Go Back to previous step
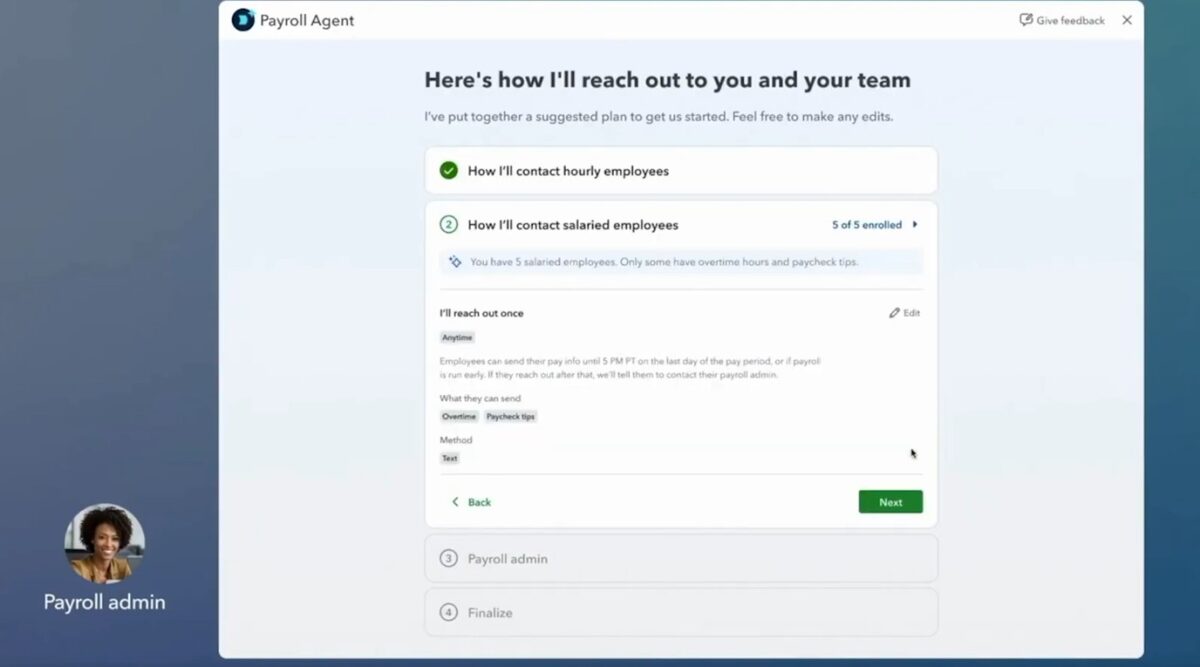The width and height of the screenshot is (1200, 667). 471,502
